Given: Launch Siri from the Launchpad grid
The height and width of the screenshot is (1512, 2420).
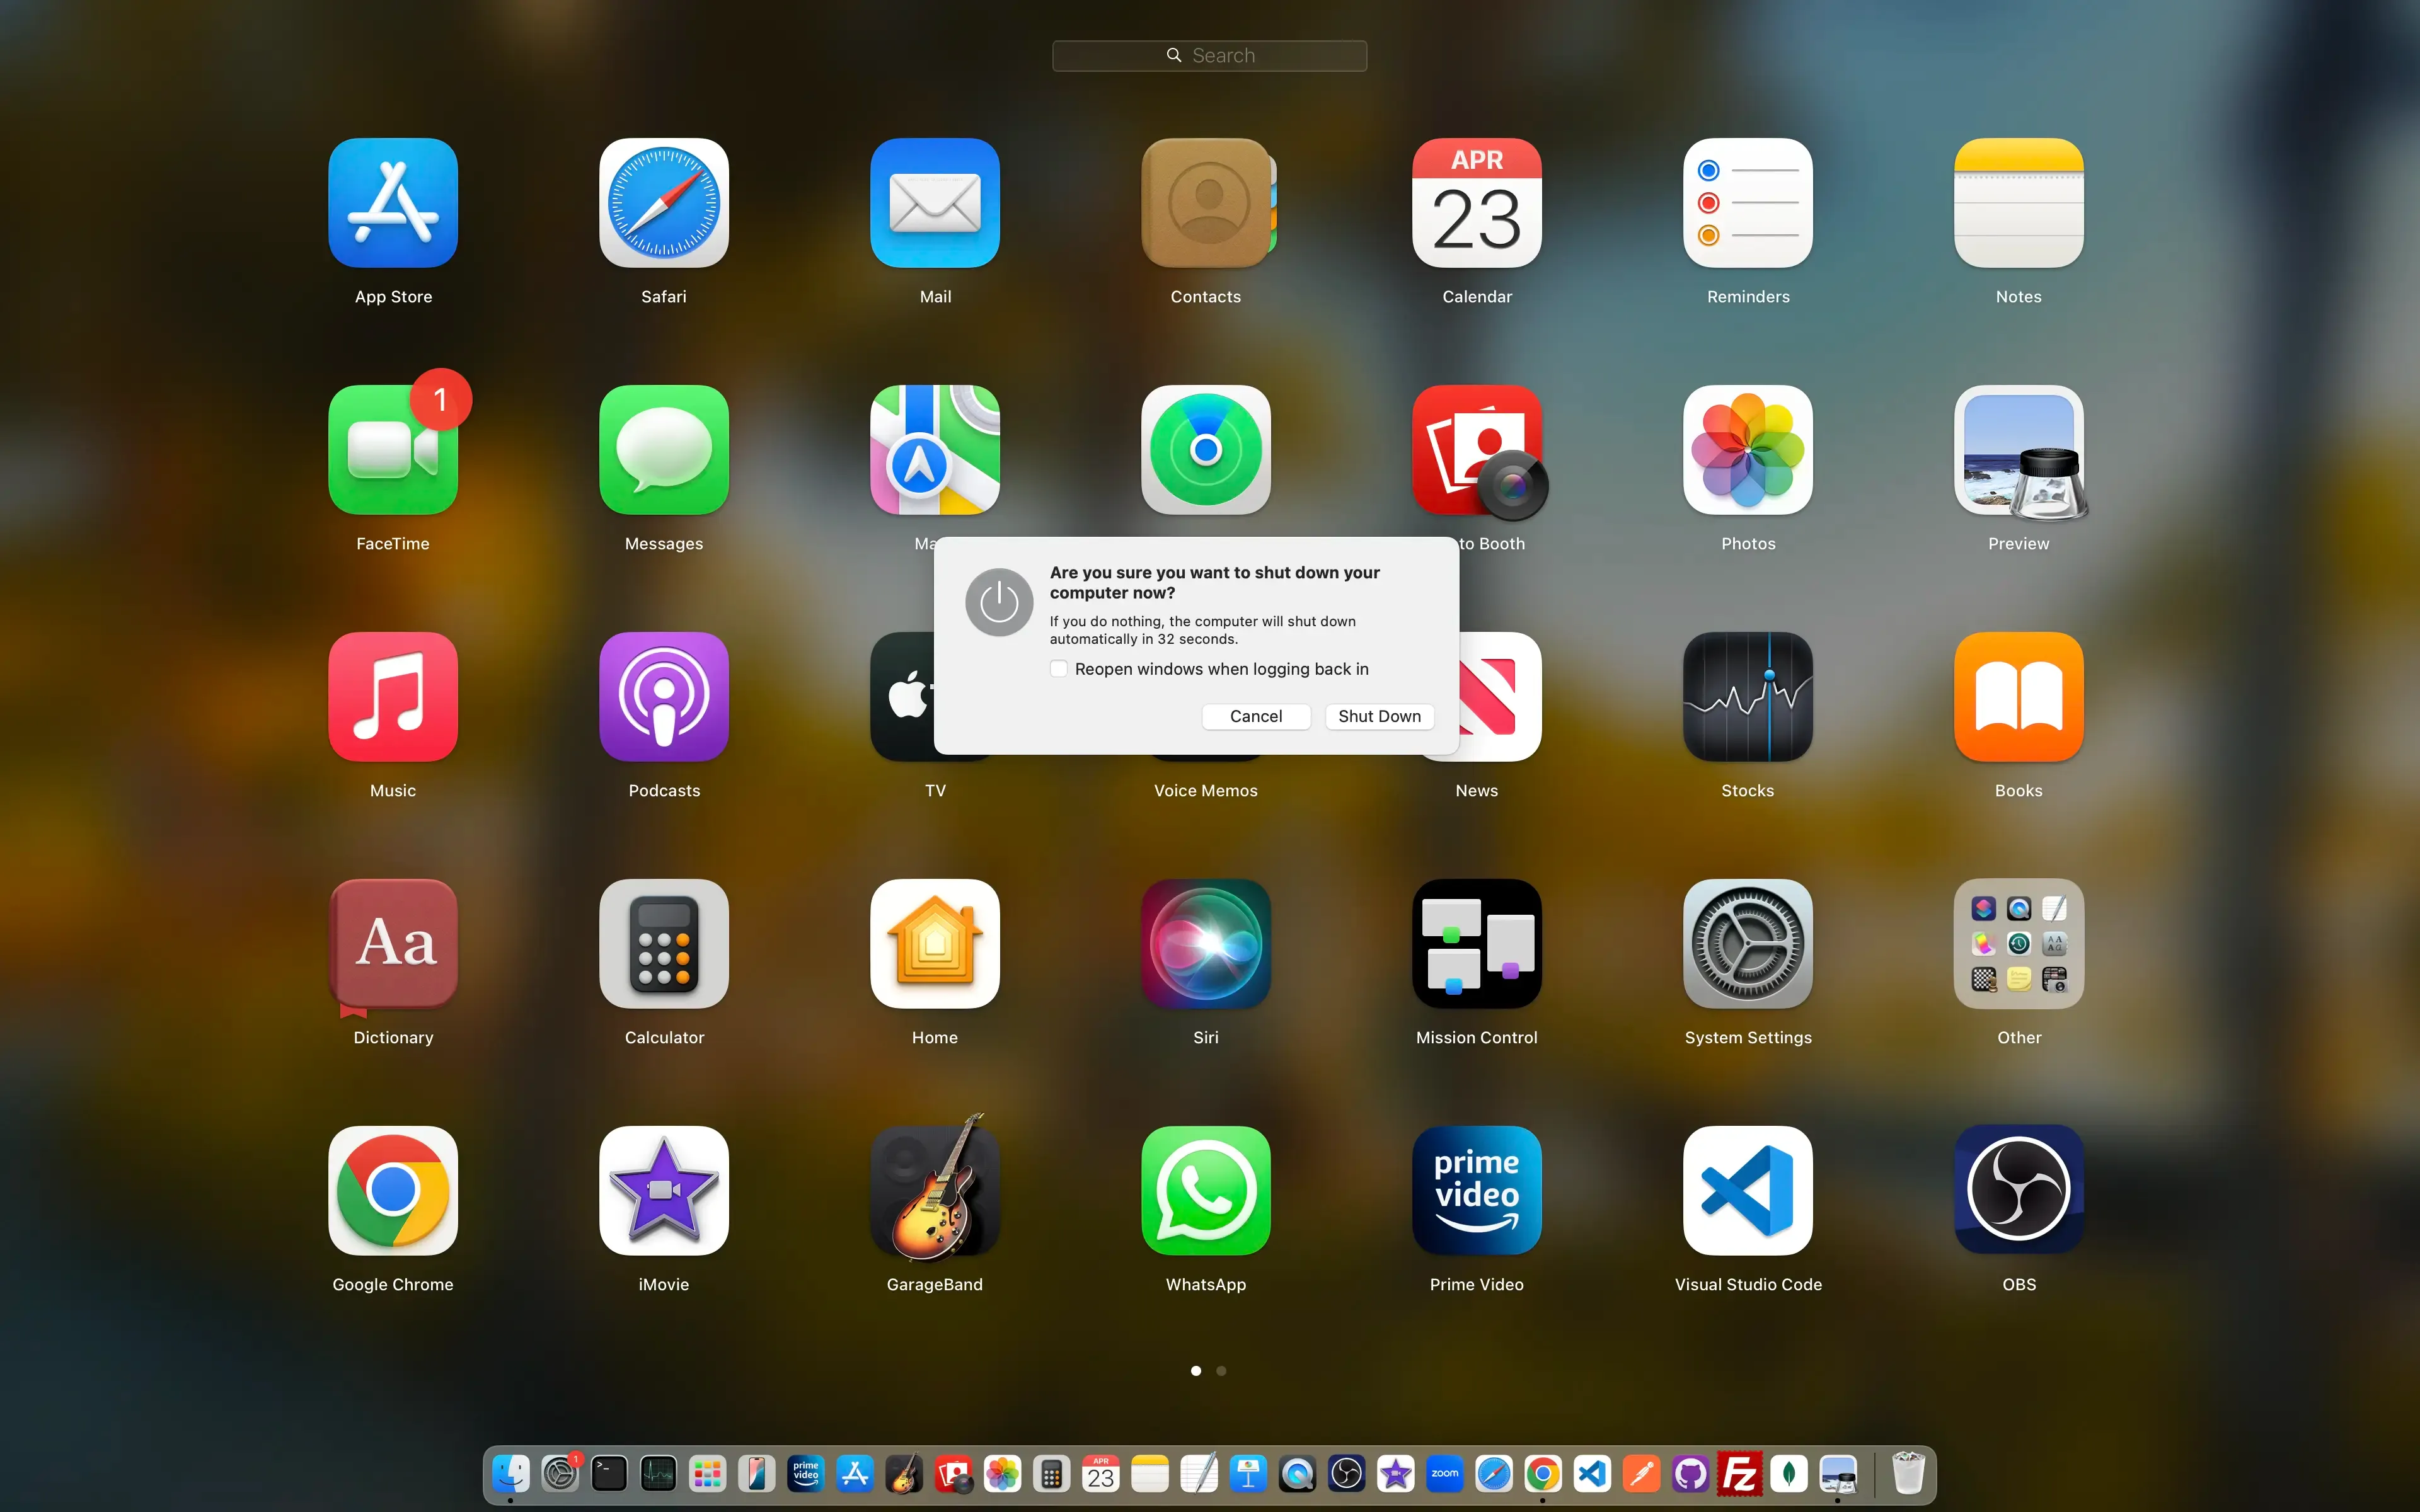Looking at the screenshot, I should click(x=1206, y=944).
